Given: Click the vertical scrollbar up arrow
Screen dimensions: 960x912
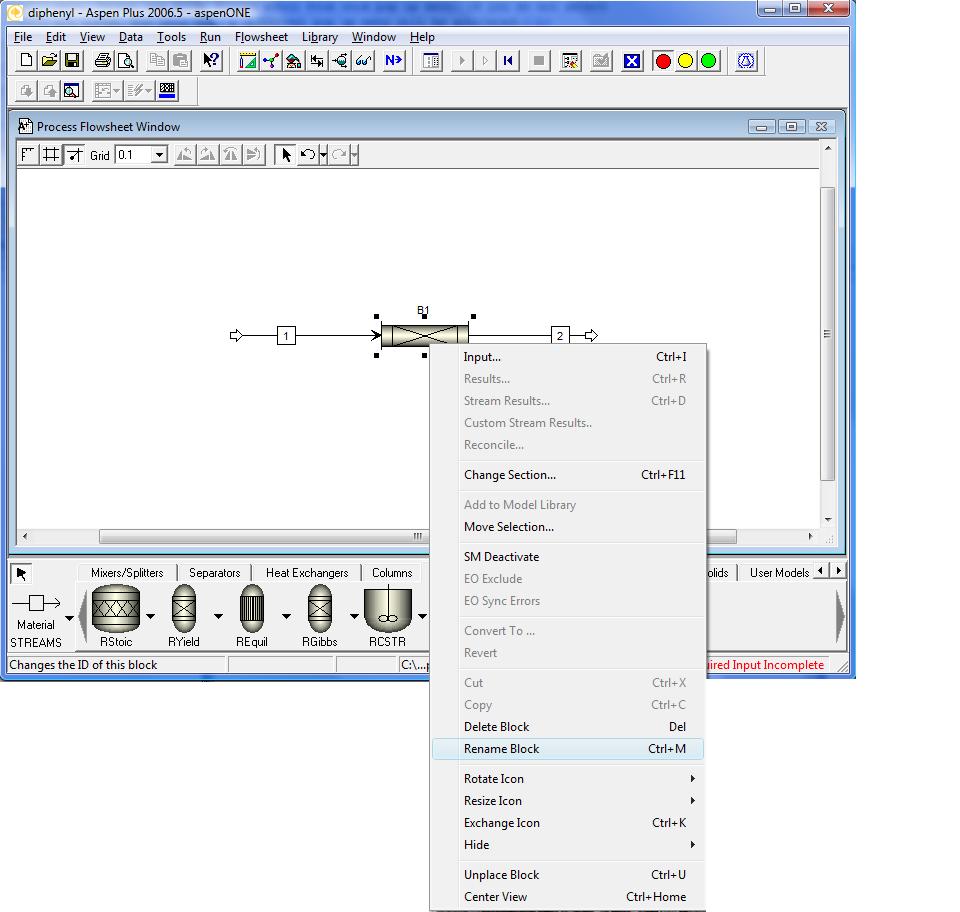Looking at the screenshot, I should click(x=827, y=148).
